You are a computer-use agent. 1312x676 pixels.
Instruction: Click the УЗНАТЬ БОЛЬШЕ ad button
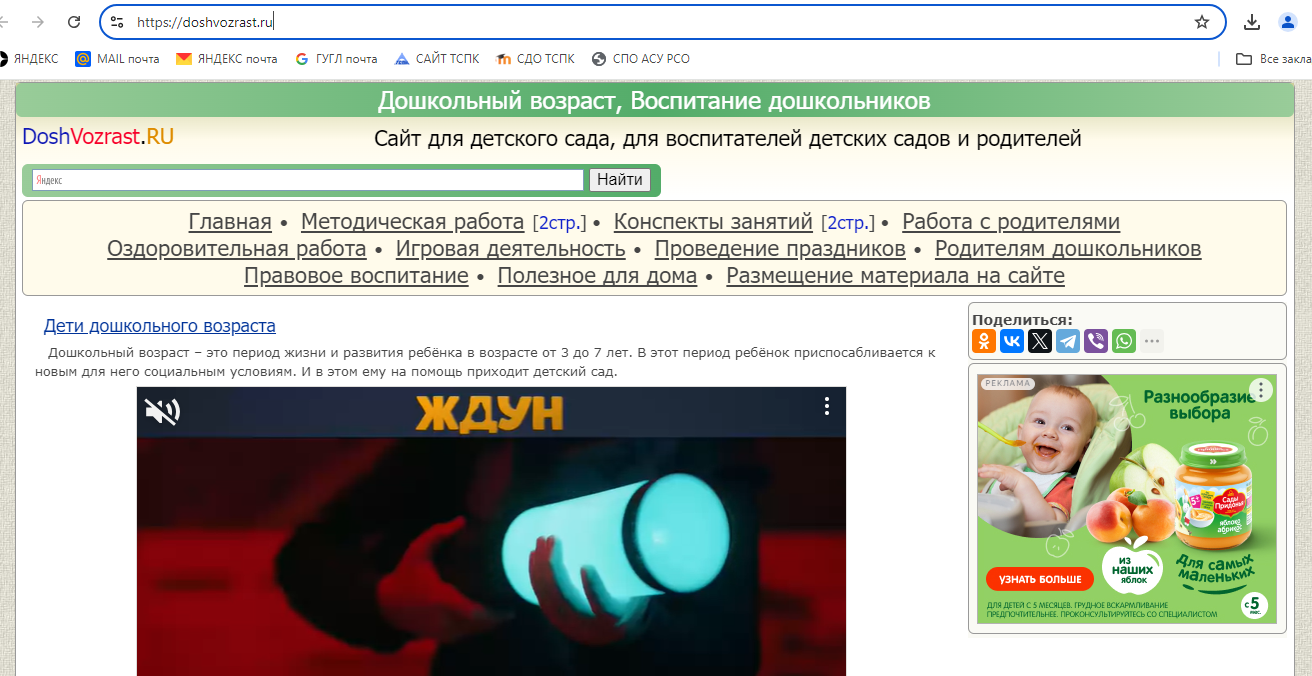pyautogui.click(x=1039, y=579)
